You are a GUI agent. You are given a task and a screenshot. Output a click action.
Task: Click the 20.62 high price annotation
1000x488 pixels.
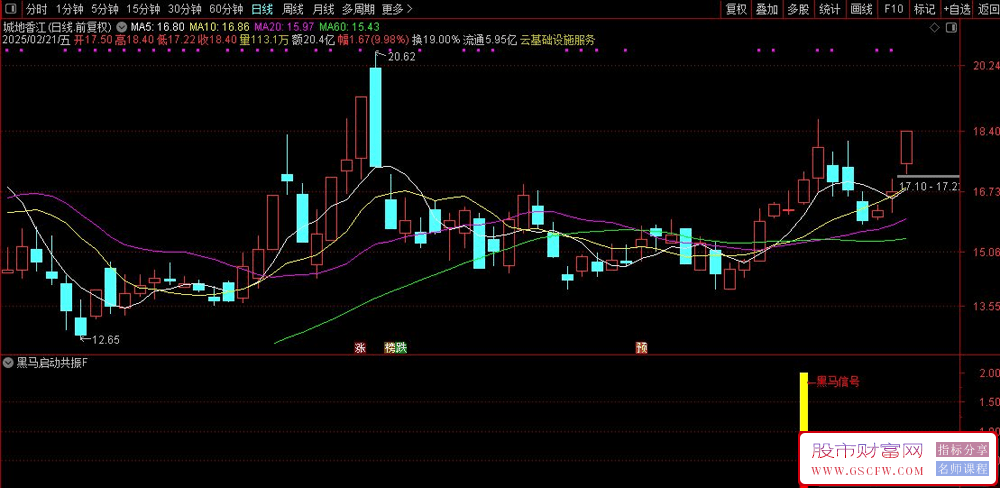tap(401, 57)
